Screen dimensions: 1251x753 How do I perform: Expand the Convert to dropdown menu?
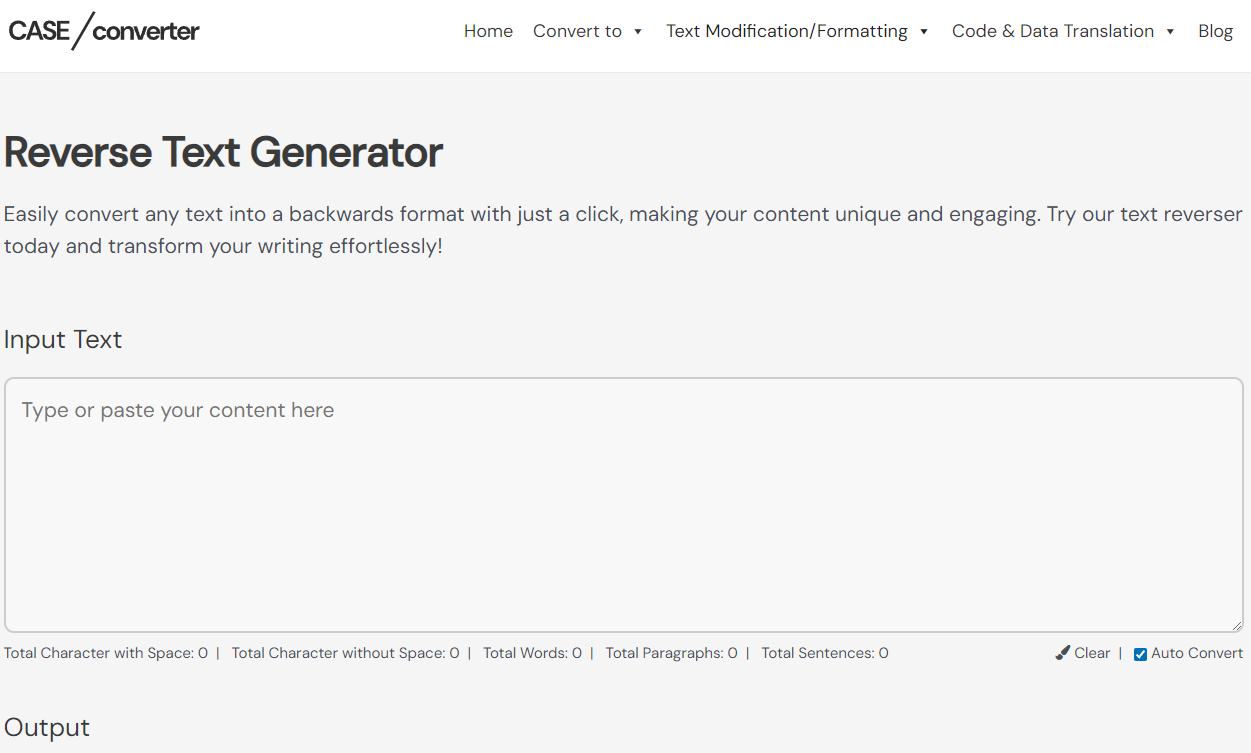coord(588,31)
